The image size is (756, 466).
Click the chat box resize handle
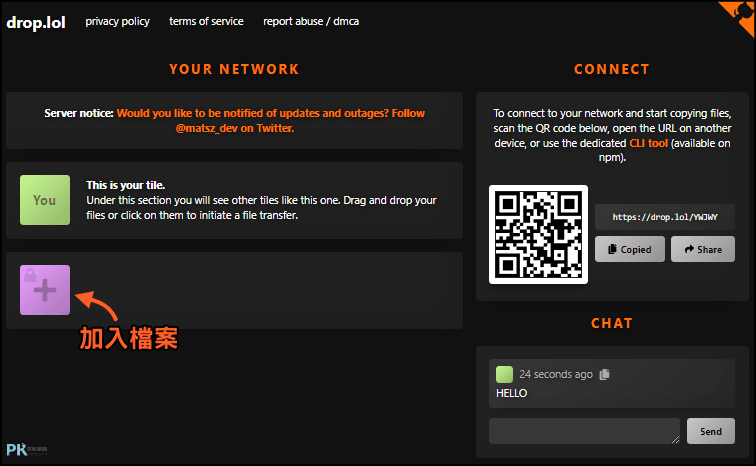coord(675,439)
